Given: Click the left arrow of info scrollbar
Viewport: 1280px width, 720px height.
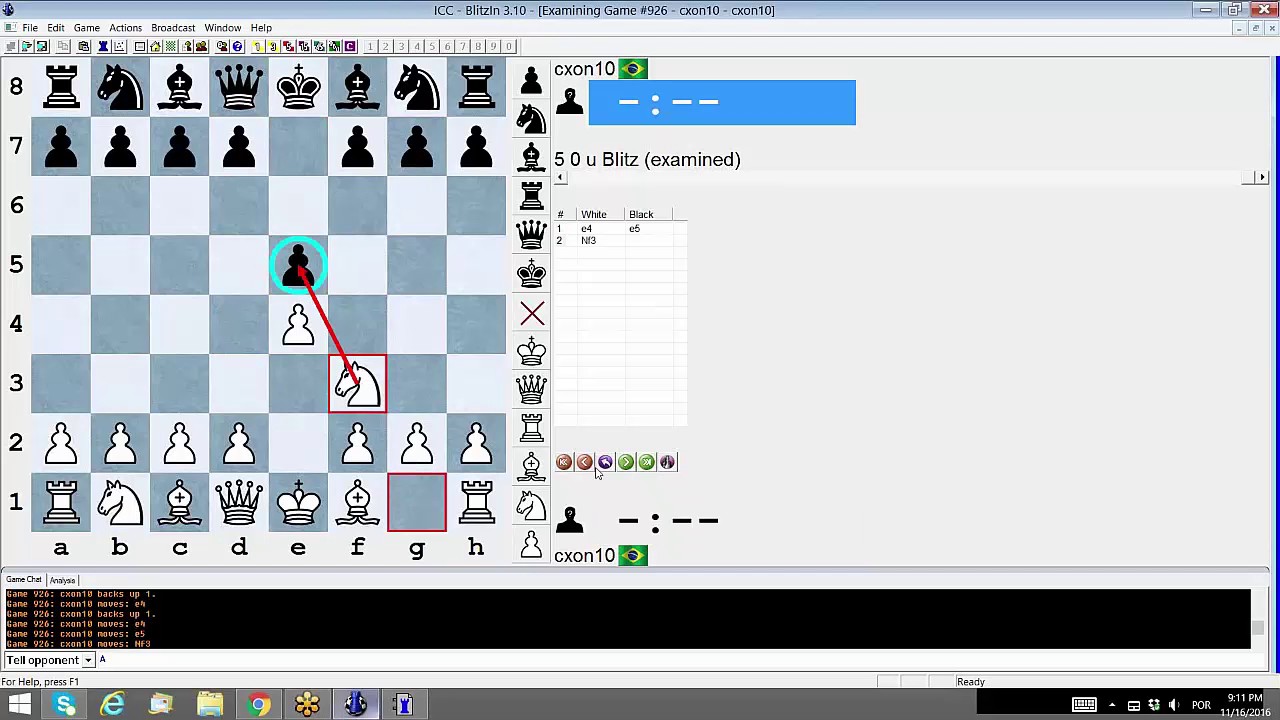Looking at the screenshot, I should click(560, 177).
